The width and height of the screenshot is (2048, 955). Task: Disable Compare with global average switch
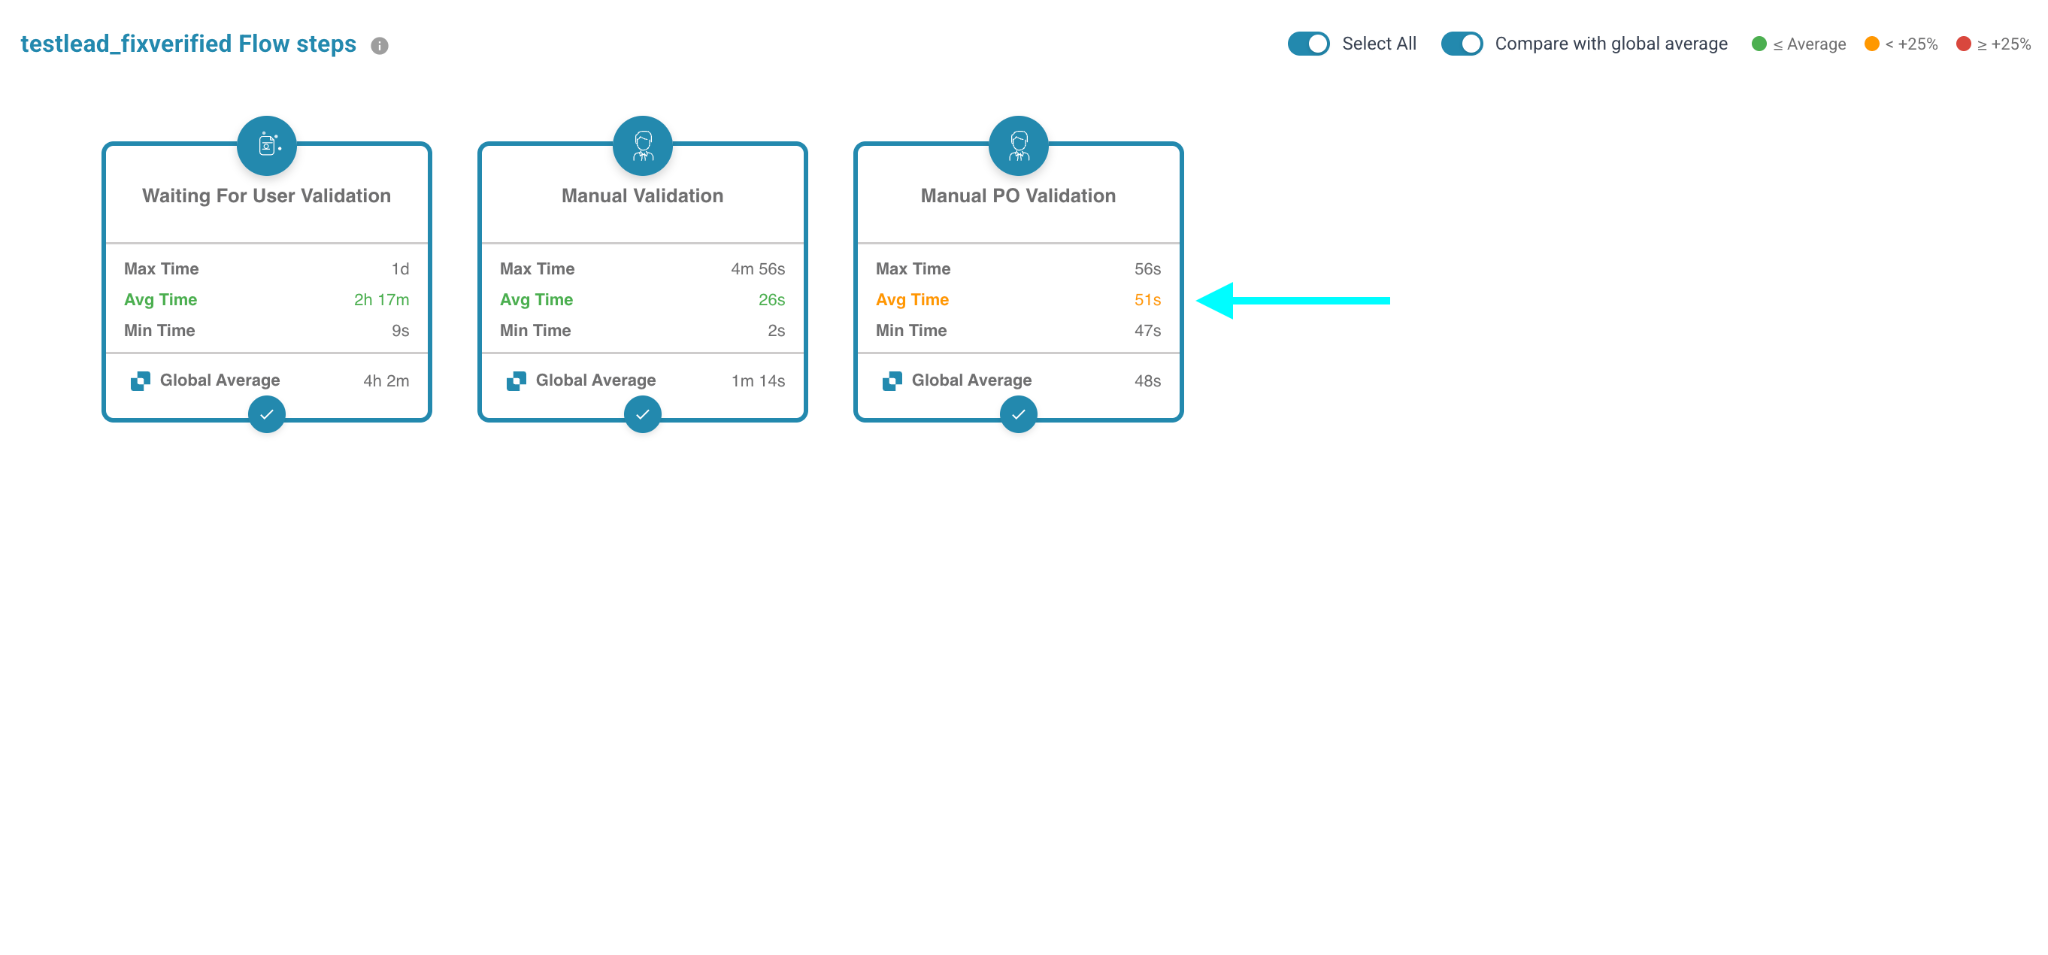[1462, 44]
